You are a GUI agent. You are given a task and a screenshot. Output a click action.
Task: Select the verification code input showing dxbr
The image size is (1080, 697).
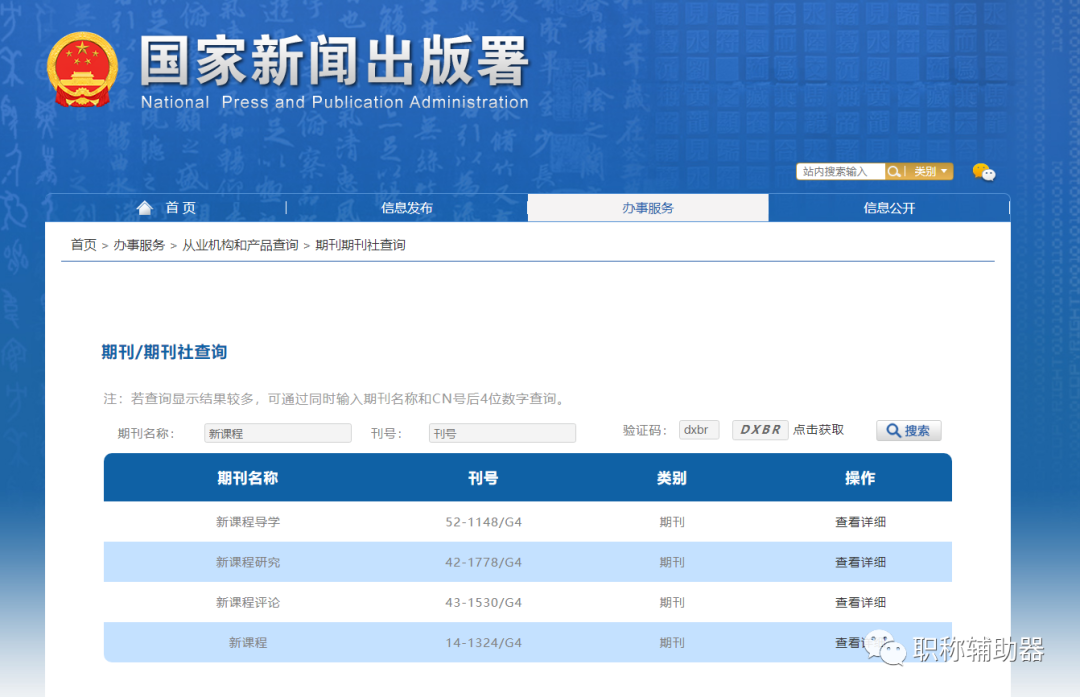click(x=698, y=429)
